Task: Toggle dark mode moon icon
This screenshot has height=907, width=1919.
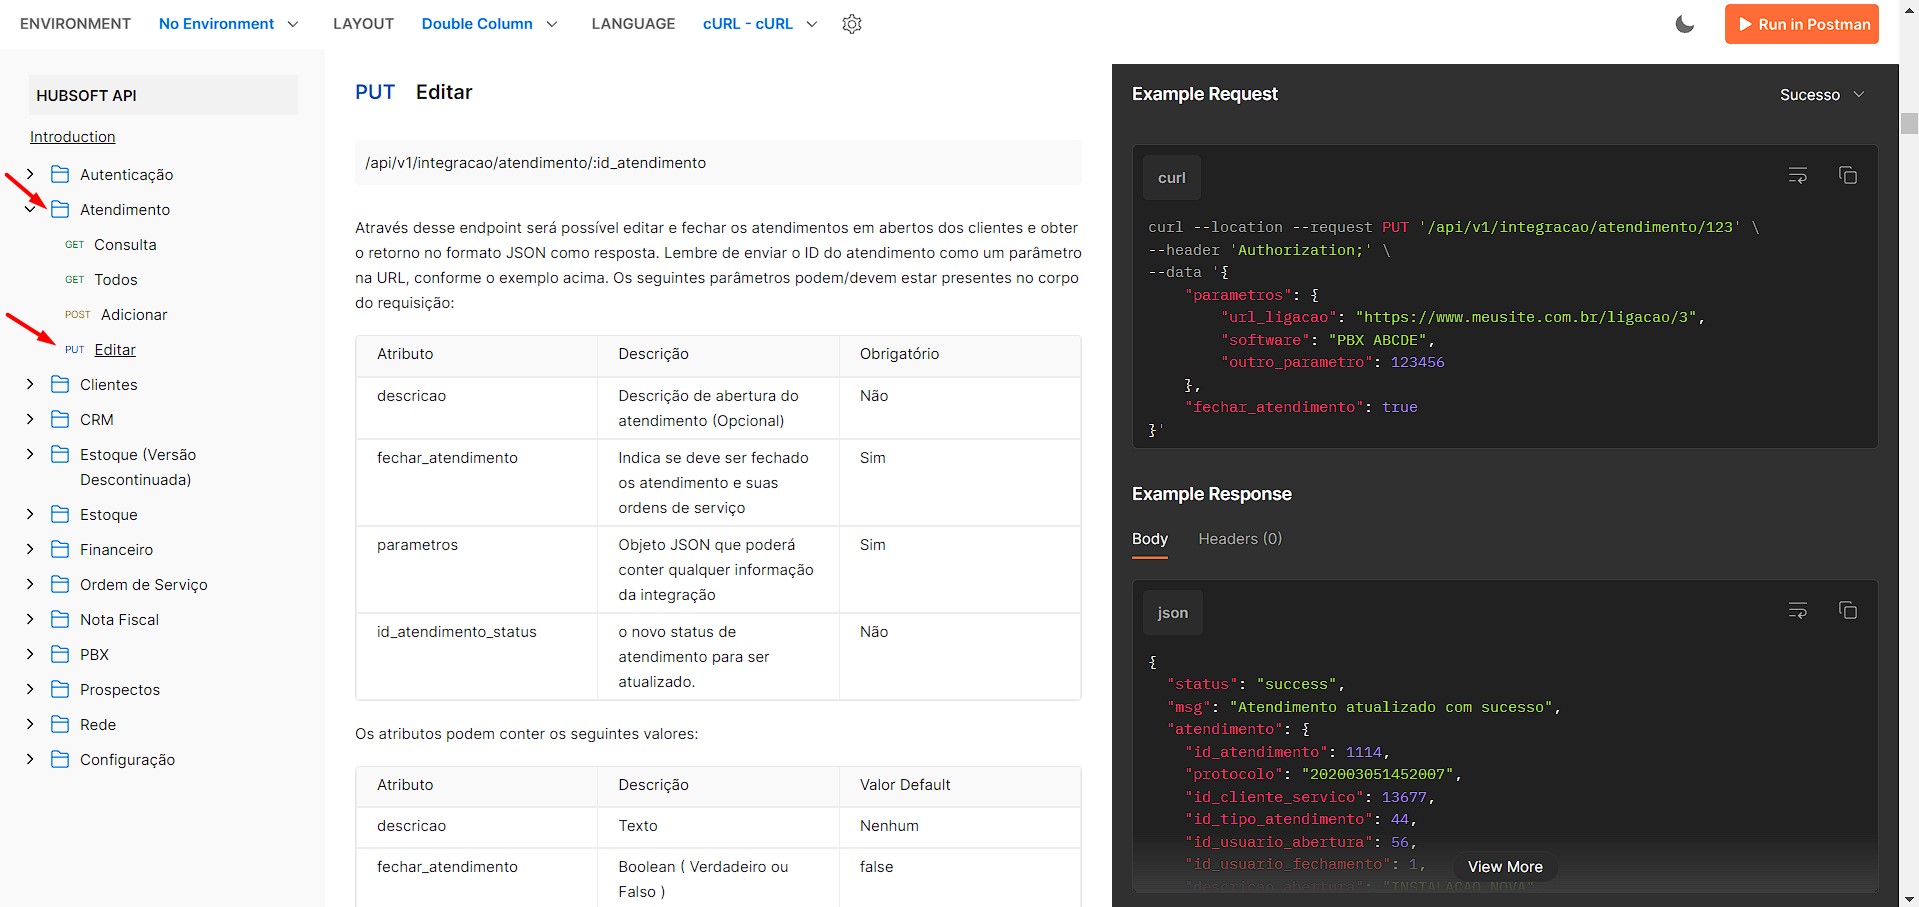Action: pos(1685,24)
